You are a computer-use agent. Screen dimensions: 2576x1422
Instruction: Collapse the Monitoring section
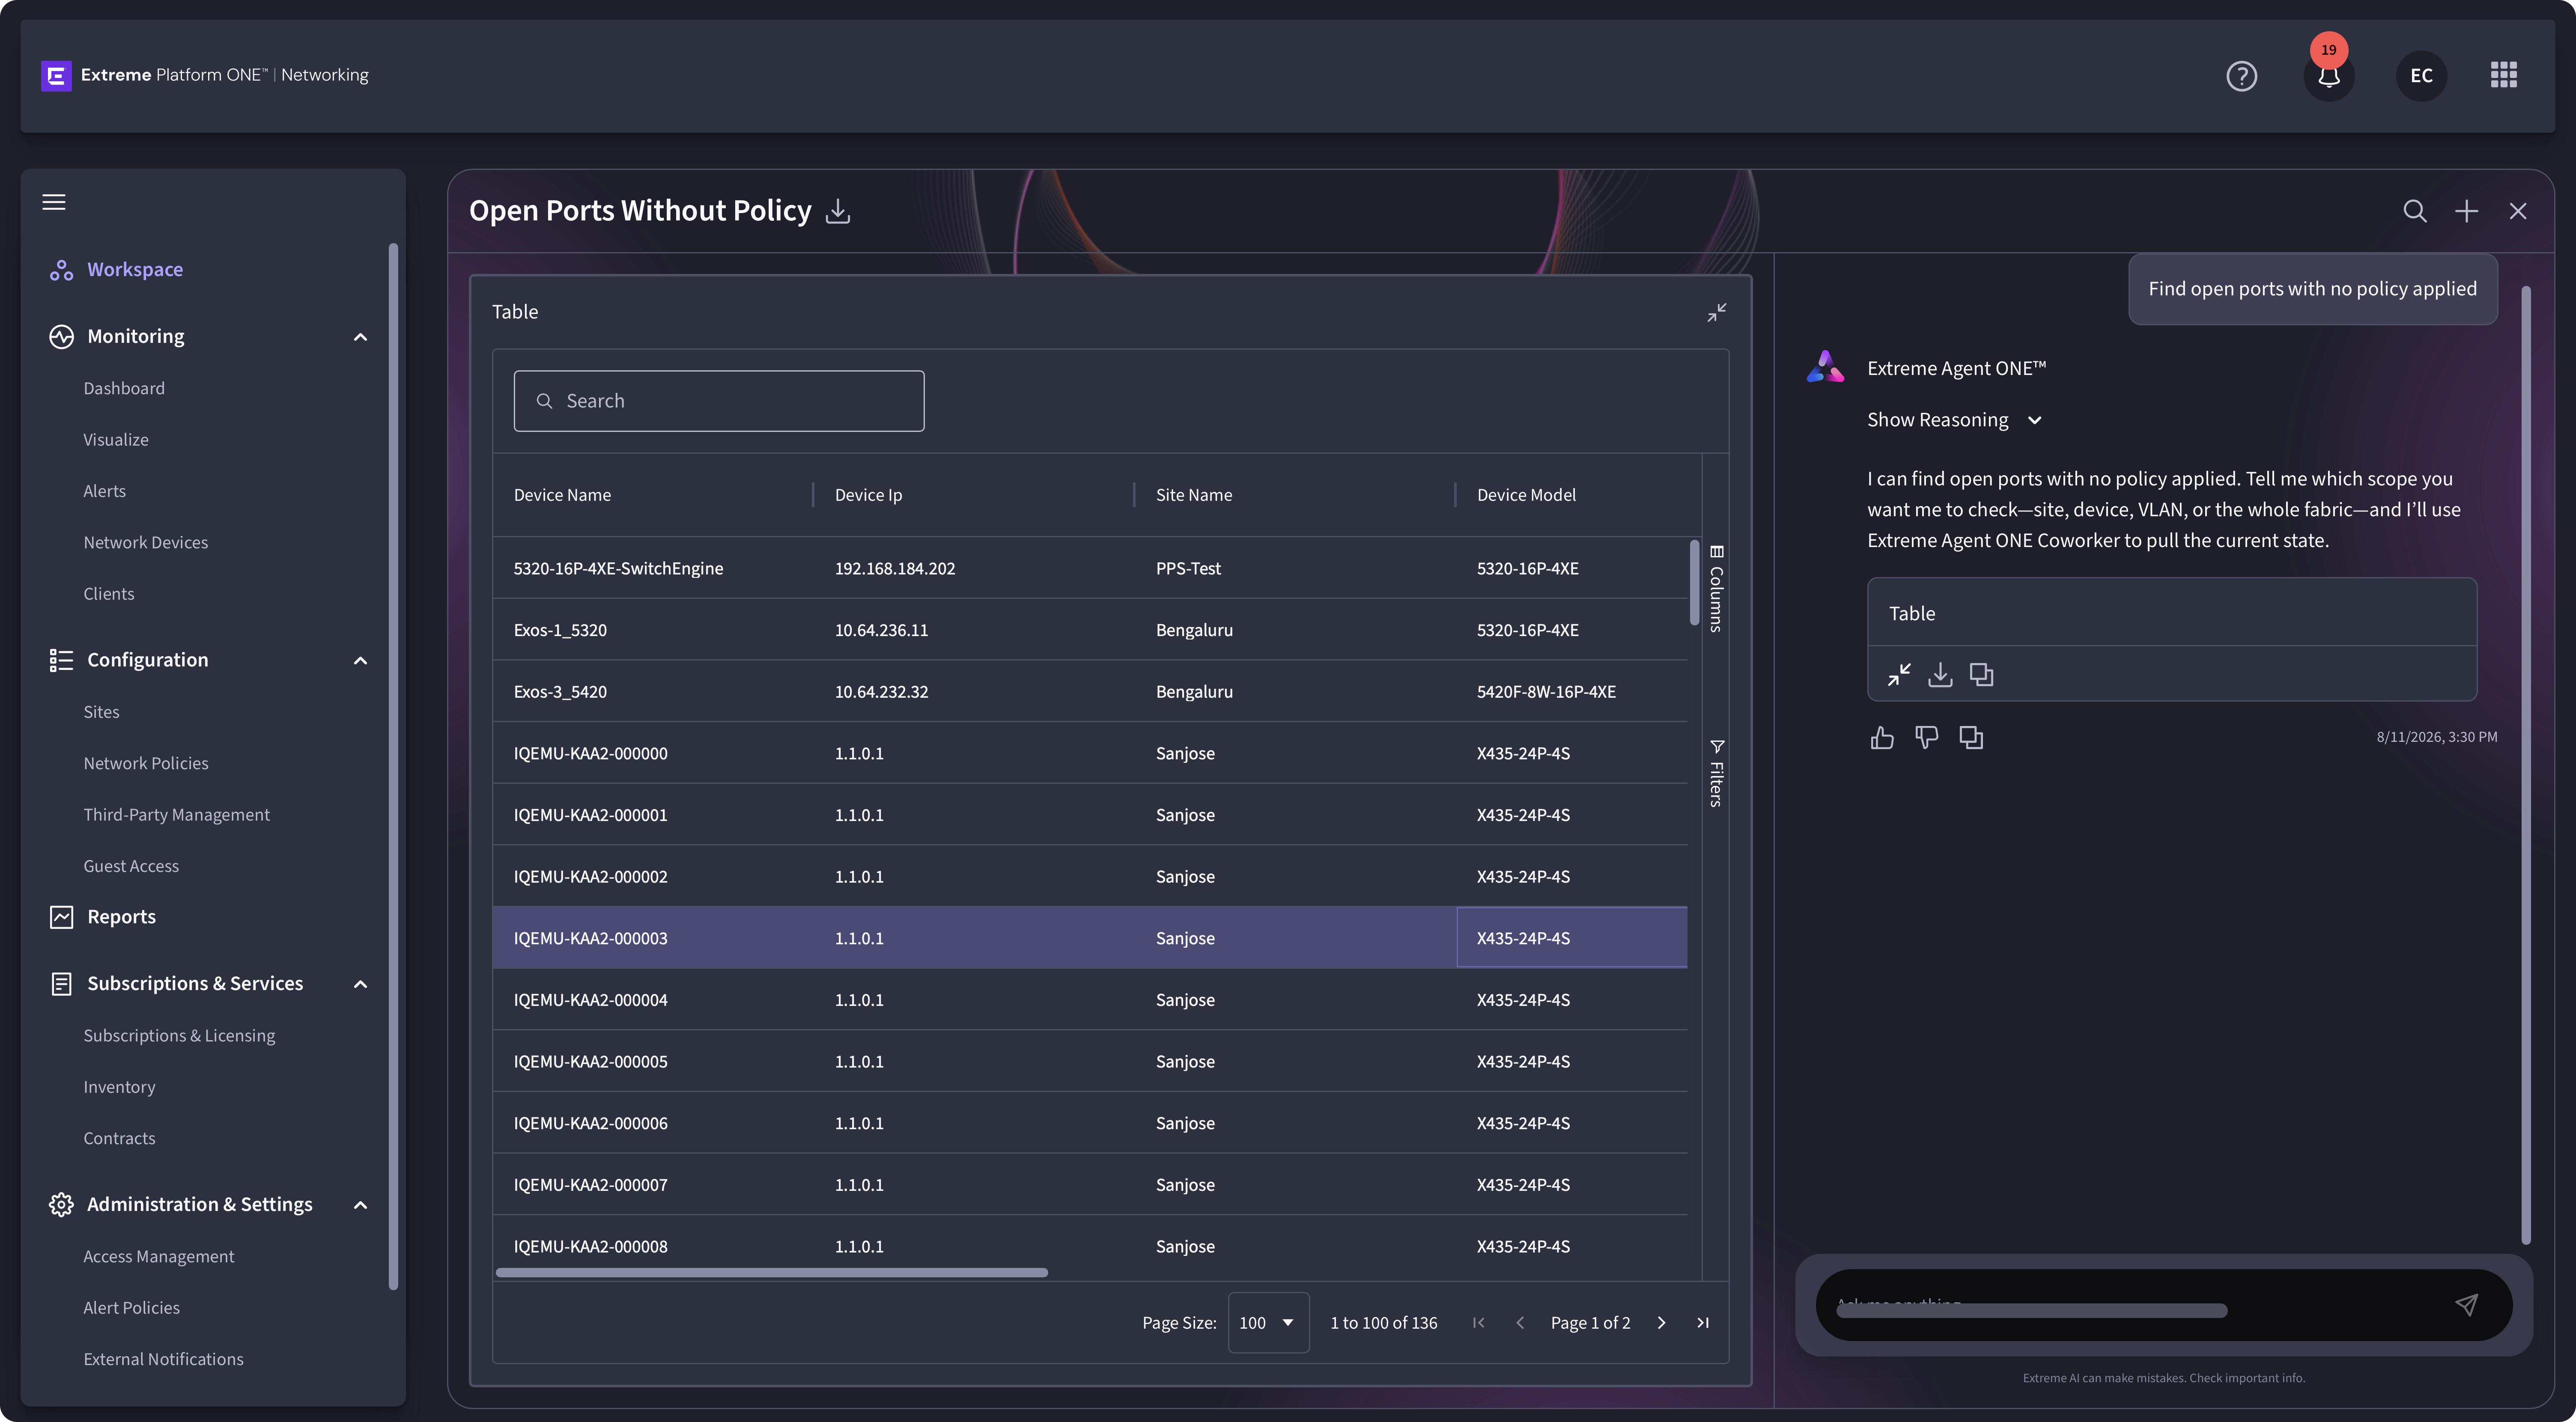360,337
